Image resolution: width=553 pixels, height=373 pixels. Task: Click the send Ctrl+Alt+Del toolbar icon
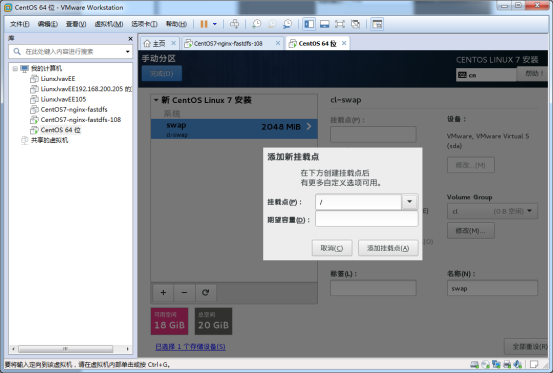[234, 24]
